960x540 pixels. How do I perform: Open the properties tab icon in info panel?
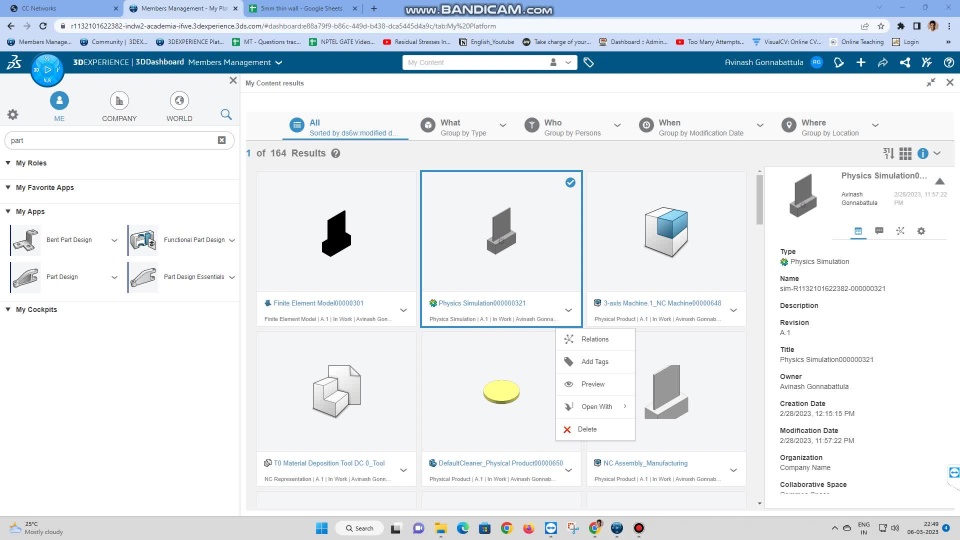point(858,231)
